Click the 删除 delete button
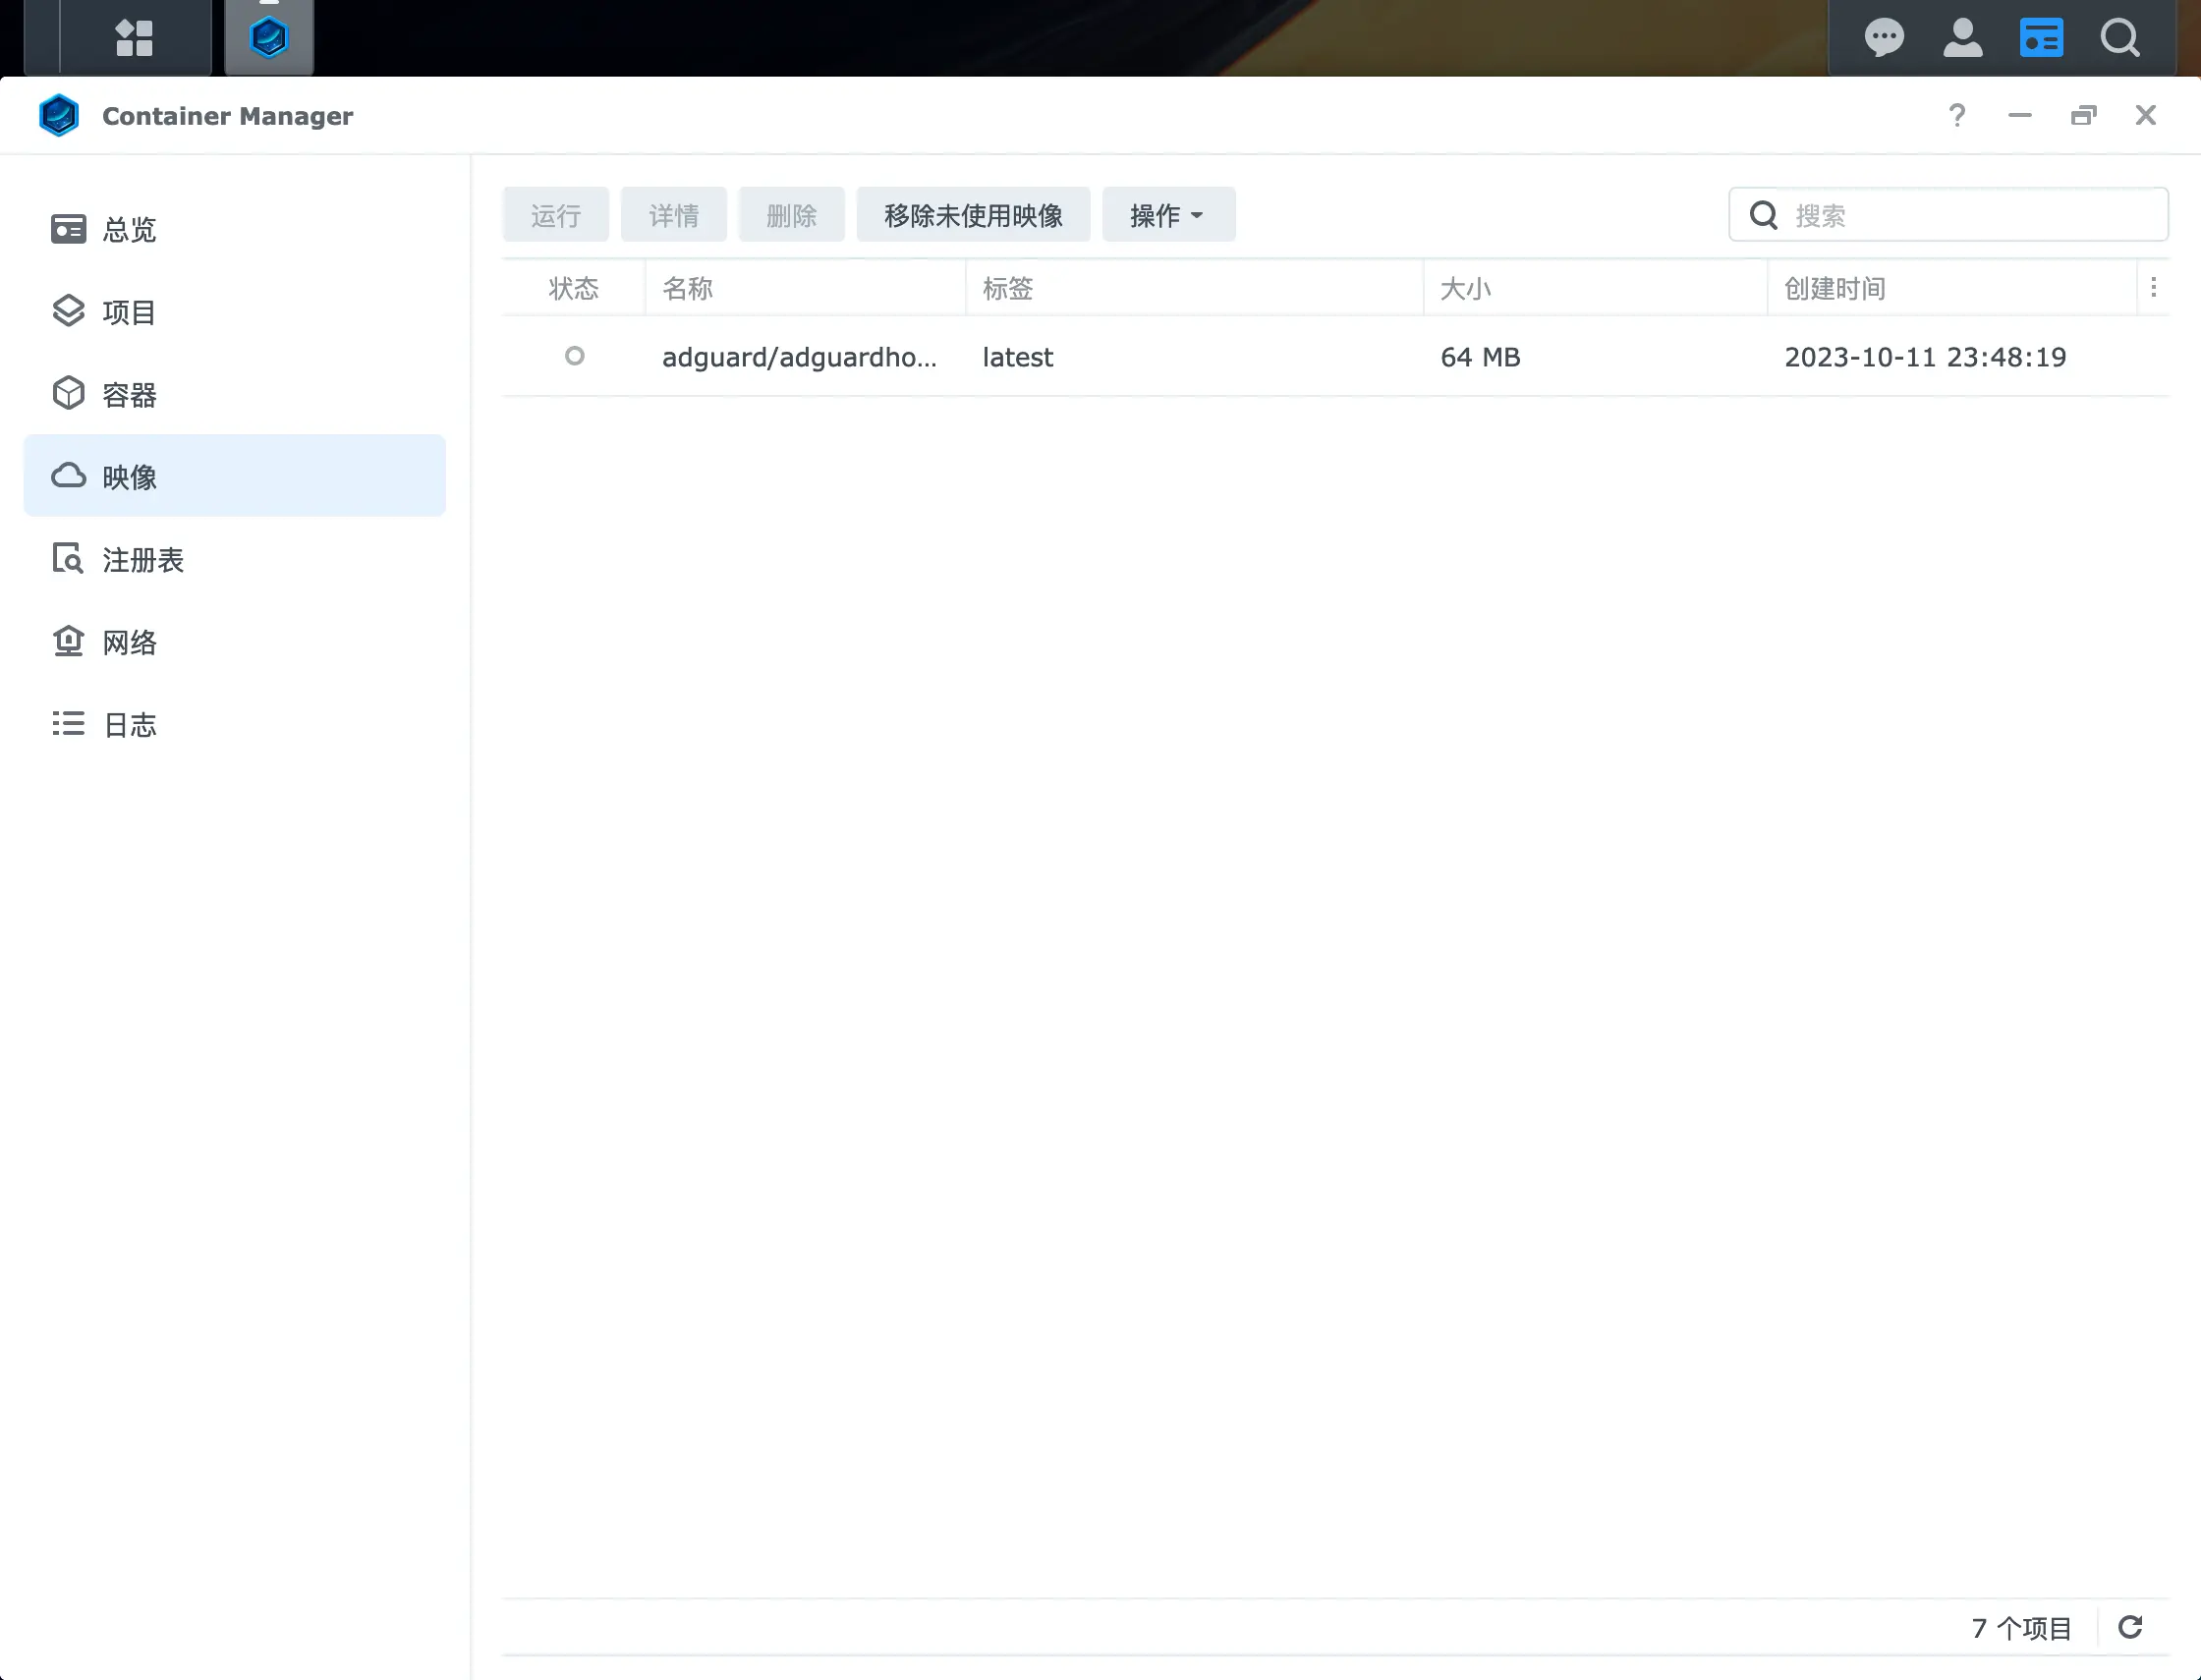The width and height of the screenshot is (2201, 1680). click(x=792, y=214)
